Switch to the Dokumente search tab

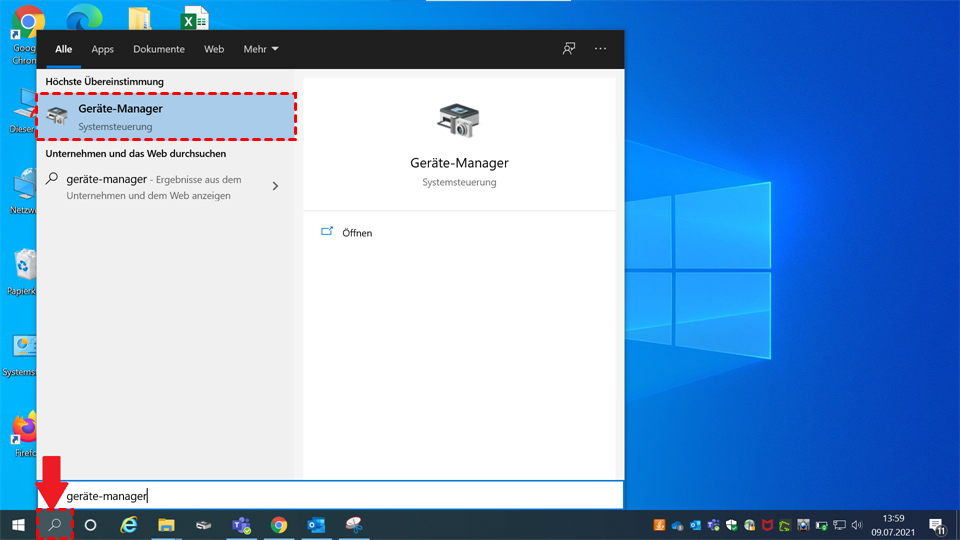pyautogui.click(x=159, y=49)
